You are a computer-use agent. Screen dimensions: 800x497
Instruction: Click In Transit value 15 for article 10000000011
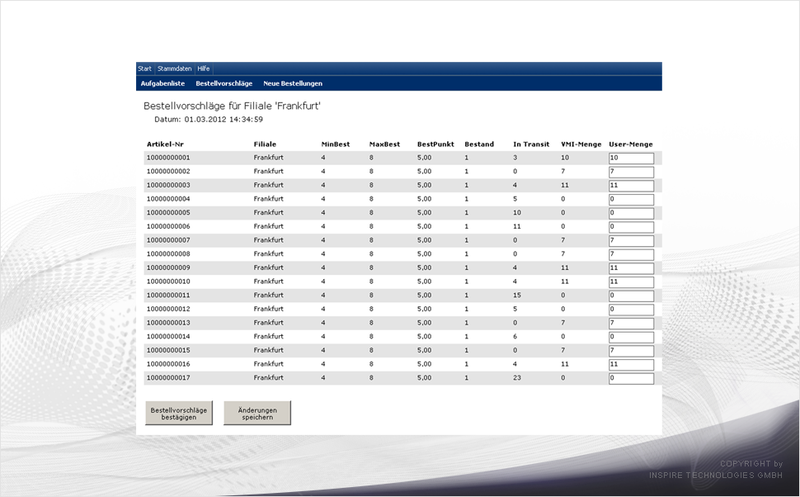[x=517, y=295]
